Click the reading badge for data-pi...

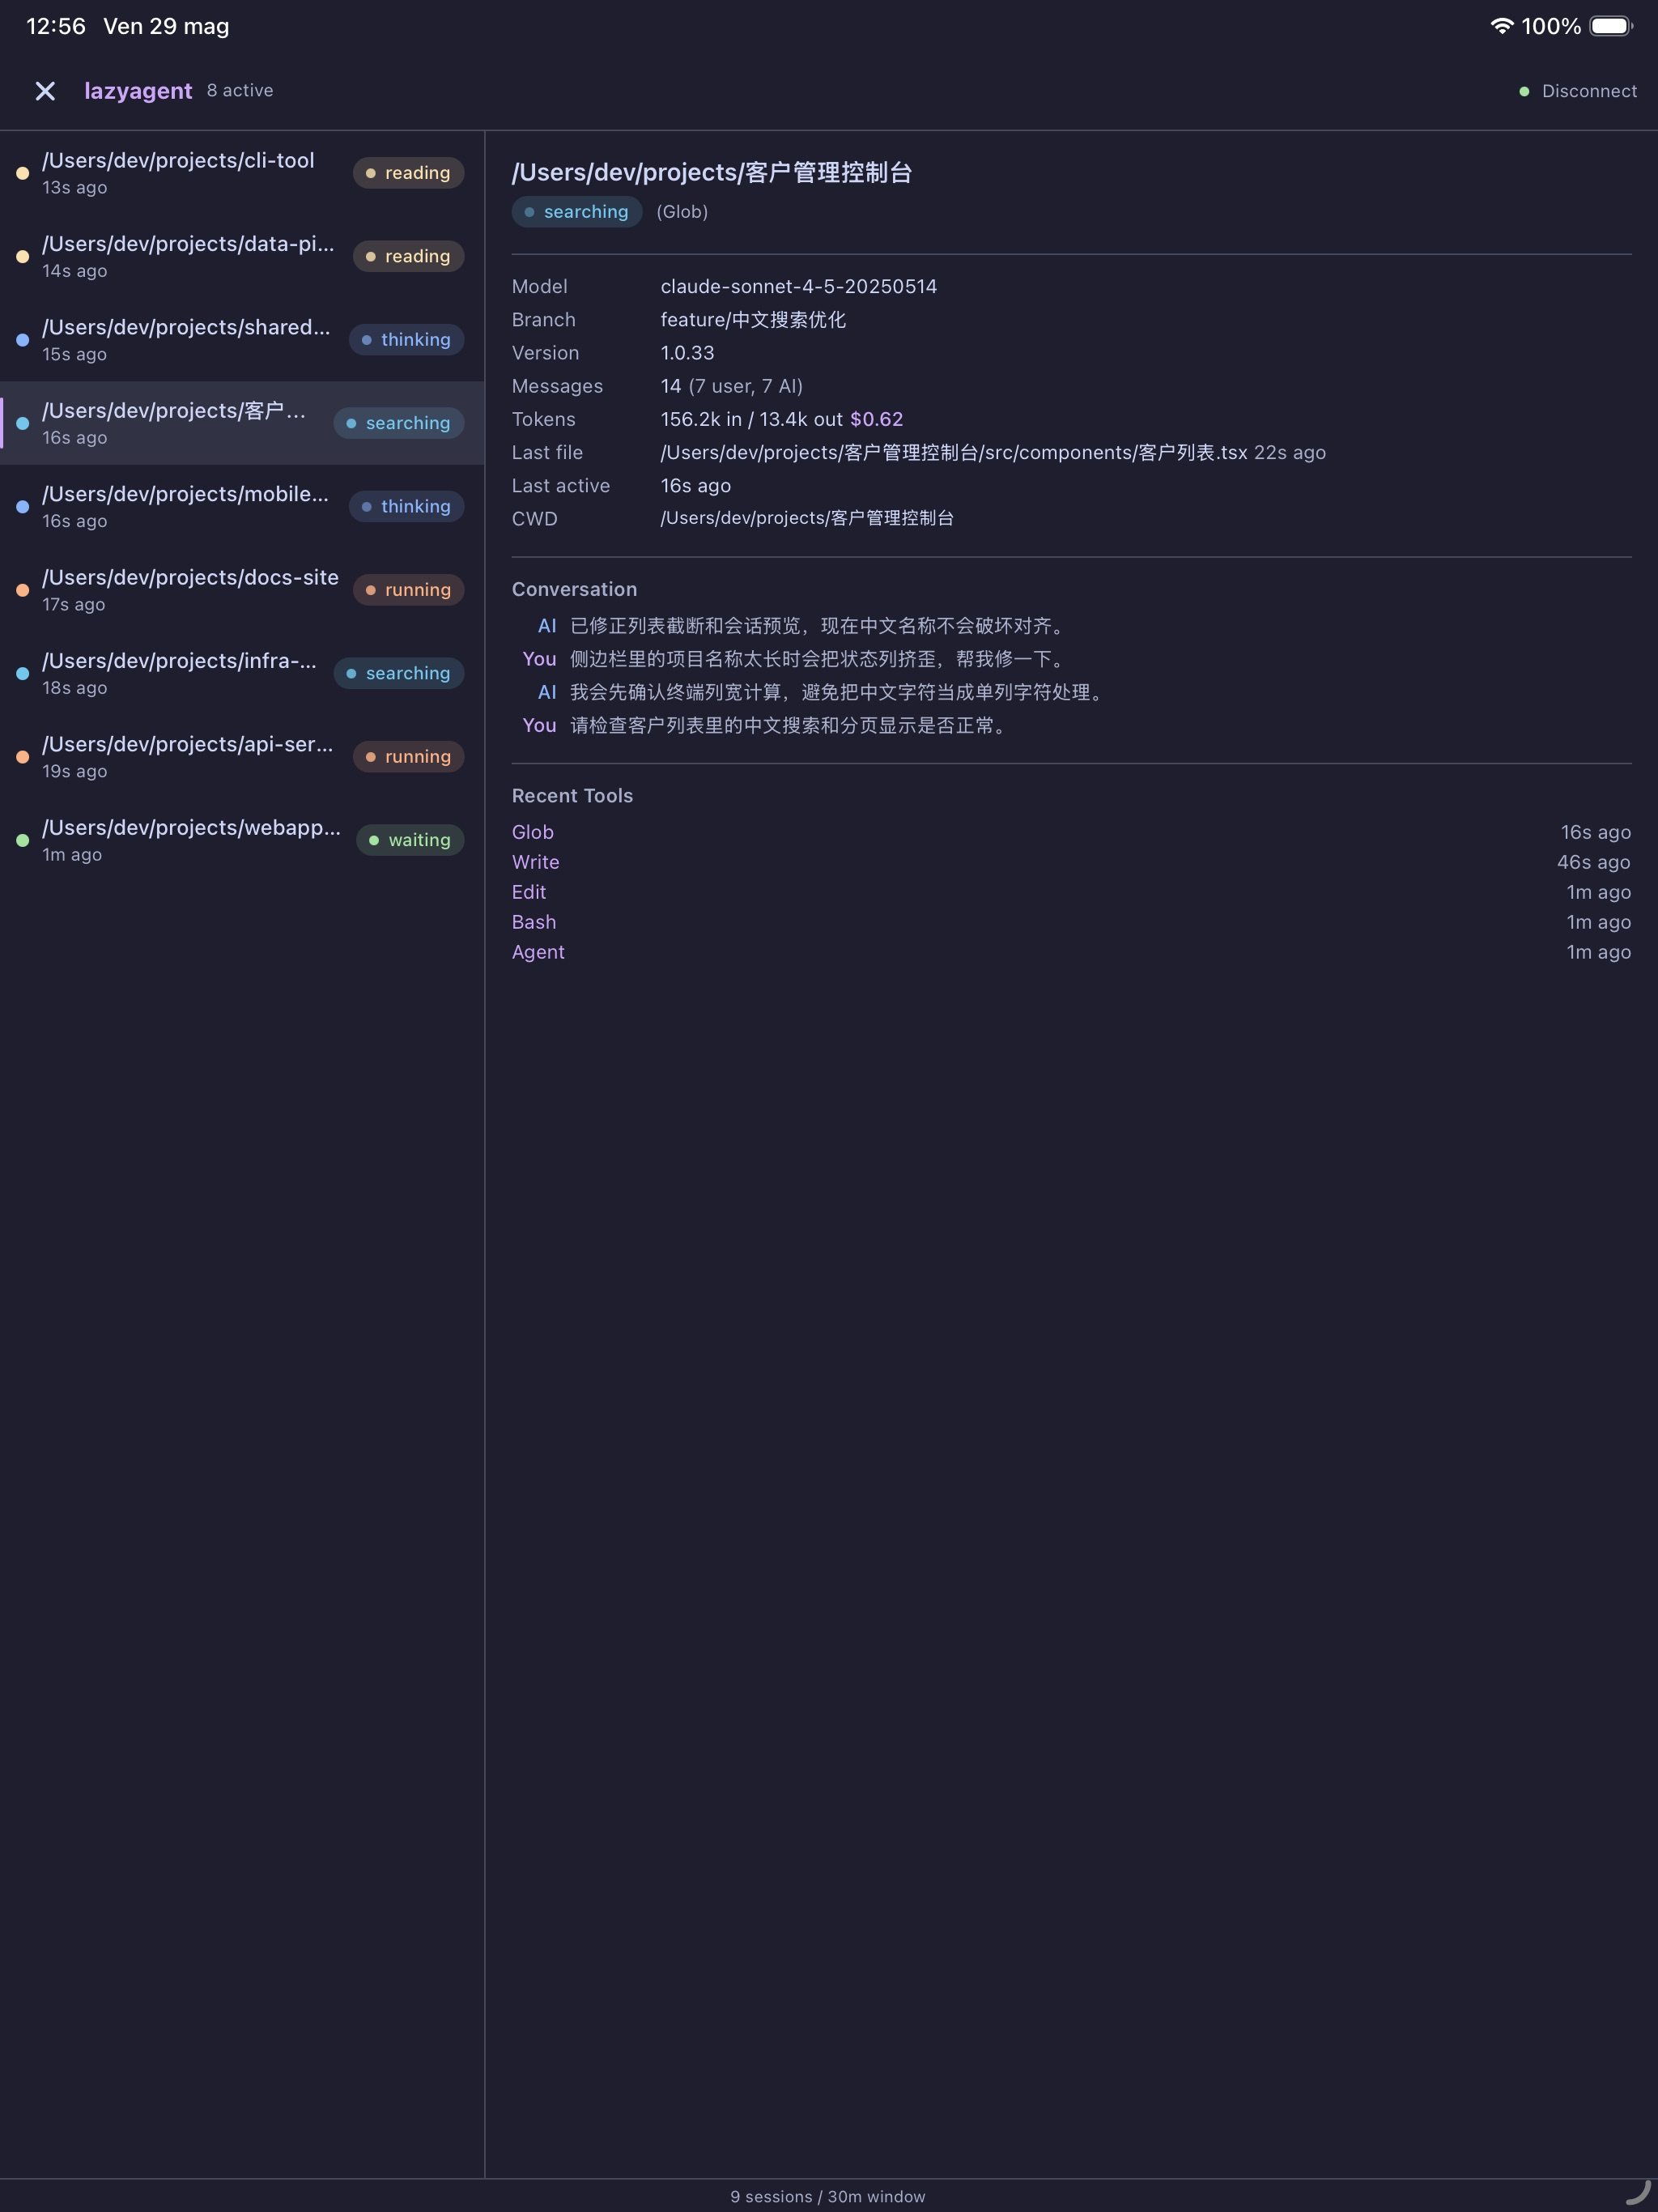coord(408,256)
